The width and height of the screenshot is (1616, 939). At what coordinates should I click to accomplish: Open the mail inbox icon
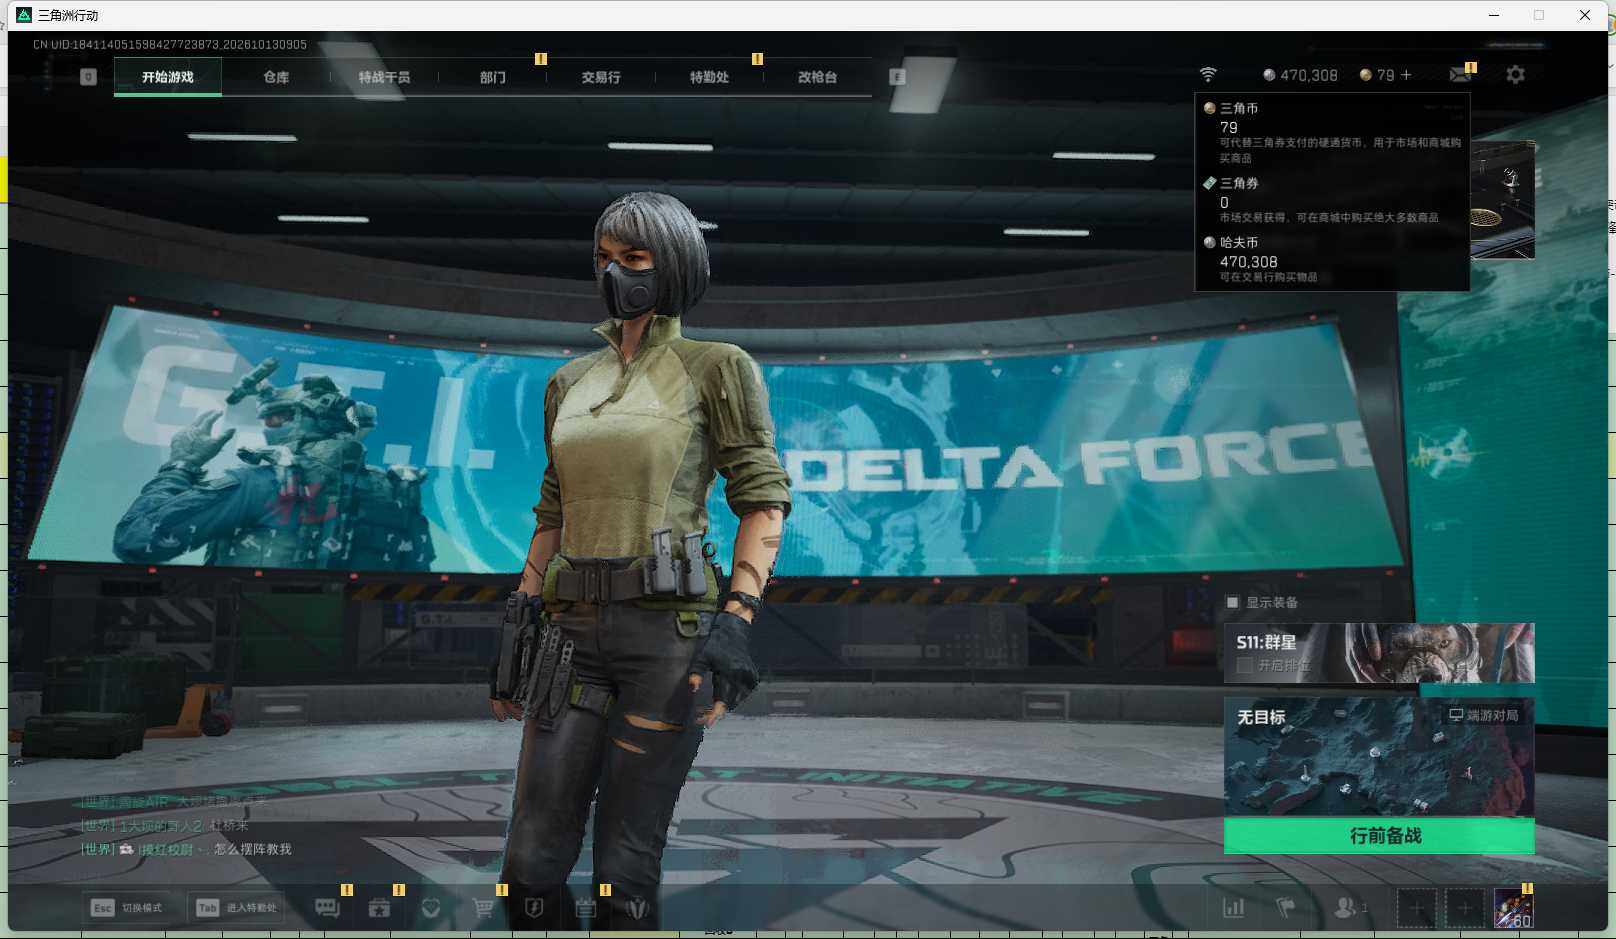click(x=1460, y=75)
